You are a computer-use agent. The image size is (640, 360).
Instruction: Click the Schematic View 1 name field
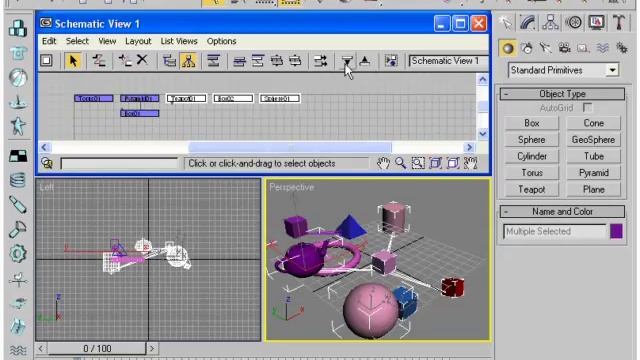tap(448, 61)
